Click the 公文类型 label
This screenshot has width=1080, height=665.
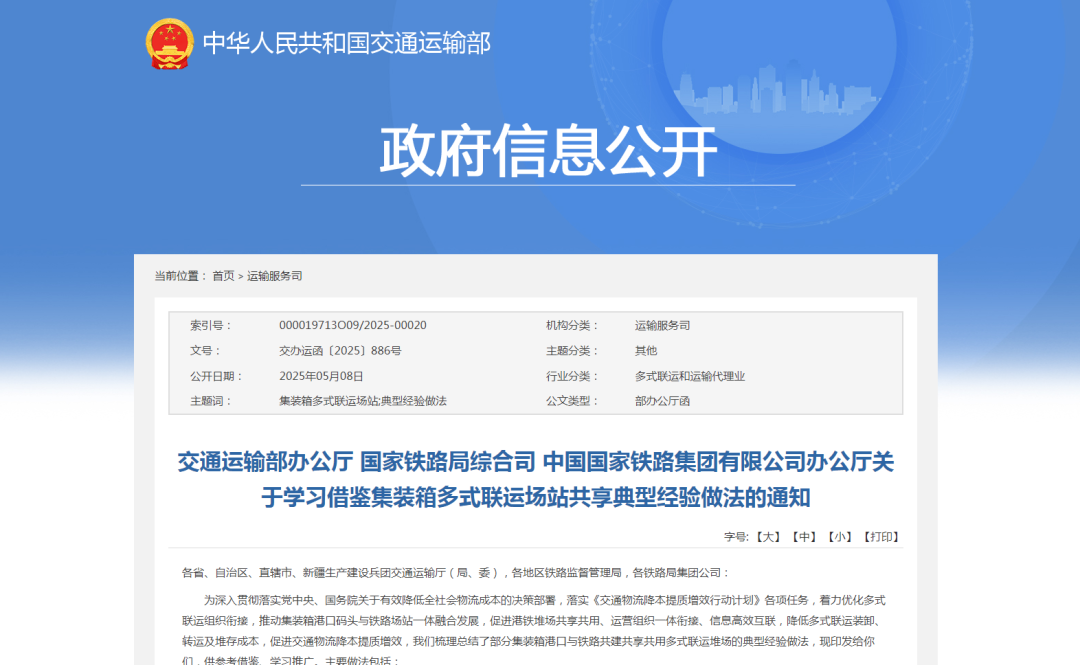[572, 401]
